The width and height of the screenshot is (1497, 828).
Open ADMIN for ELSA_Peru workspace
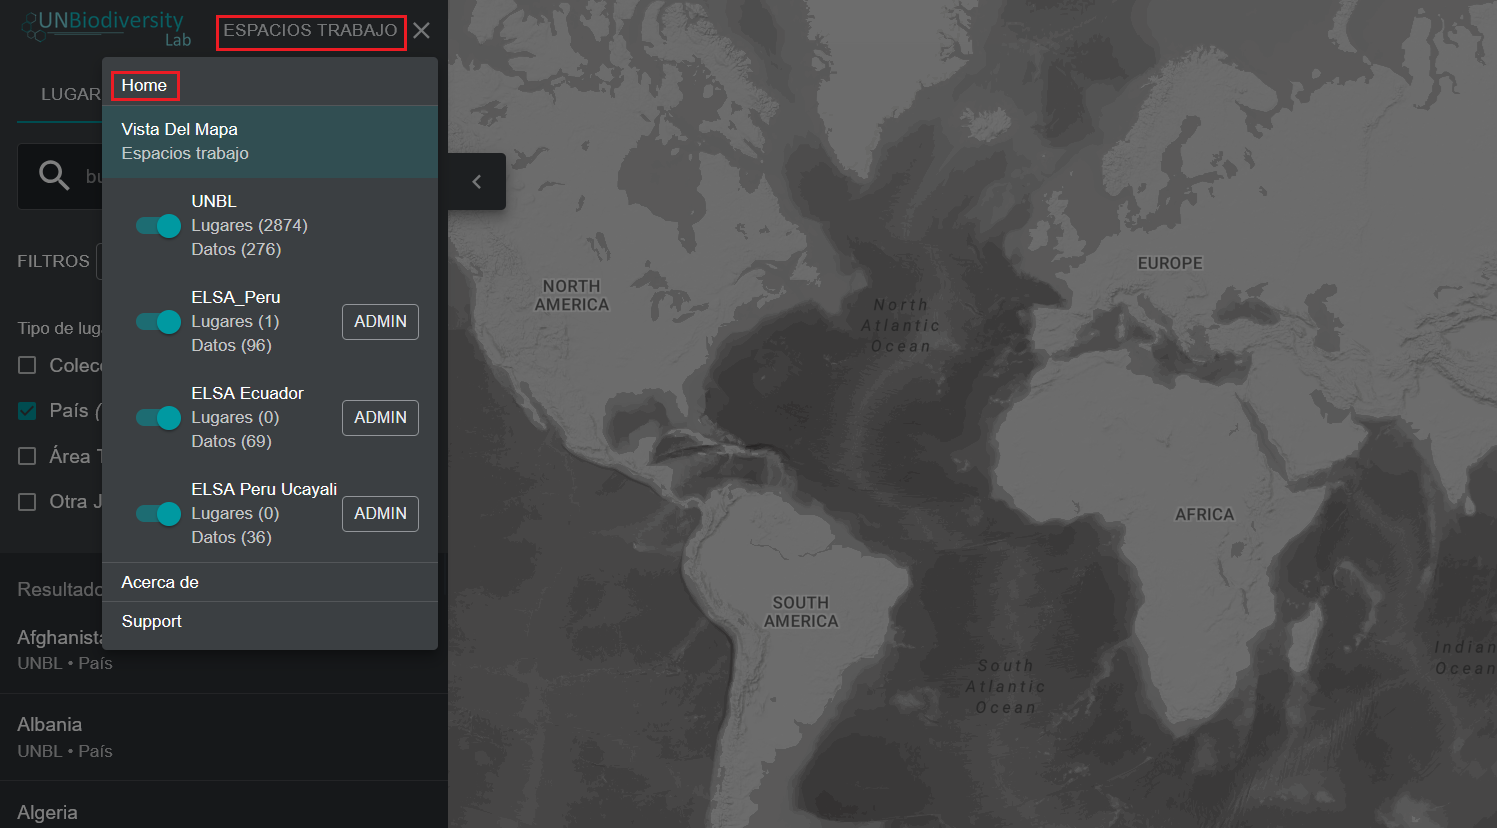[x=380, y=322]
